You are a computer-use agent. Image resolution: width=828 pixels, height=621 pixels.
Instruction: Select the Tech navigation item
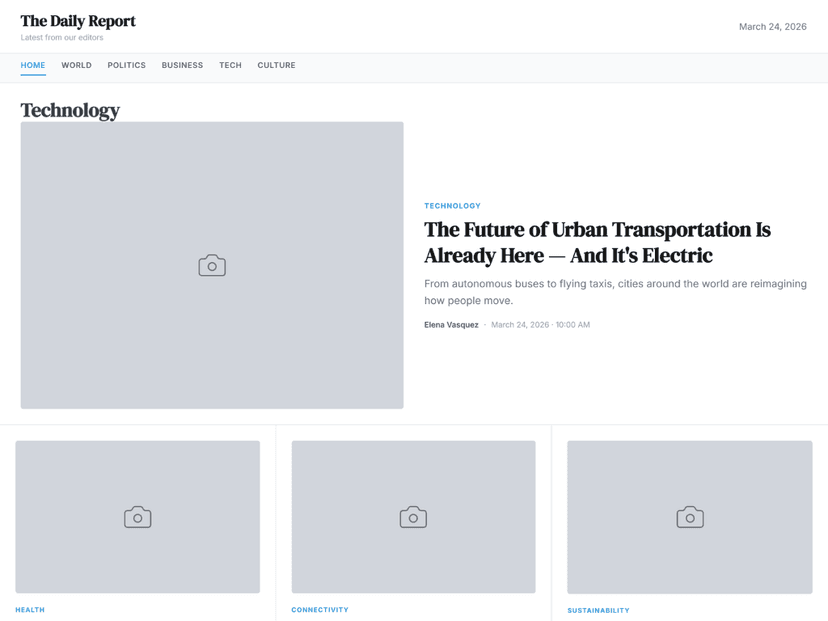click(x=230, y=65)
